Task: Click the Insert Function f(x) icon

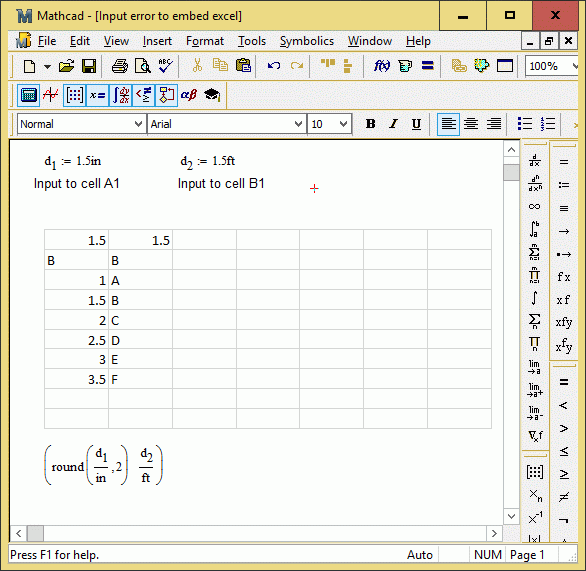Action: (x=382, y=67)
